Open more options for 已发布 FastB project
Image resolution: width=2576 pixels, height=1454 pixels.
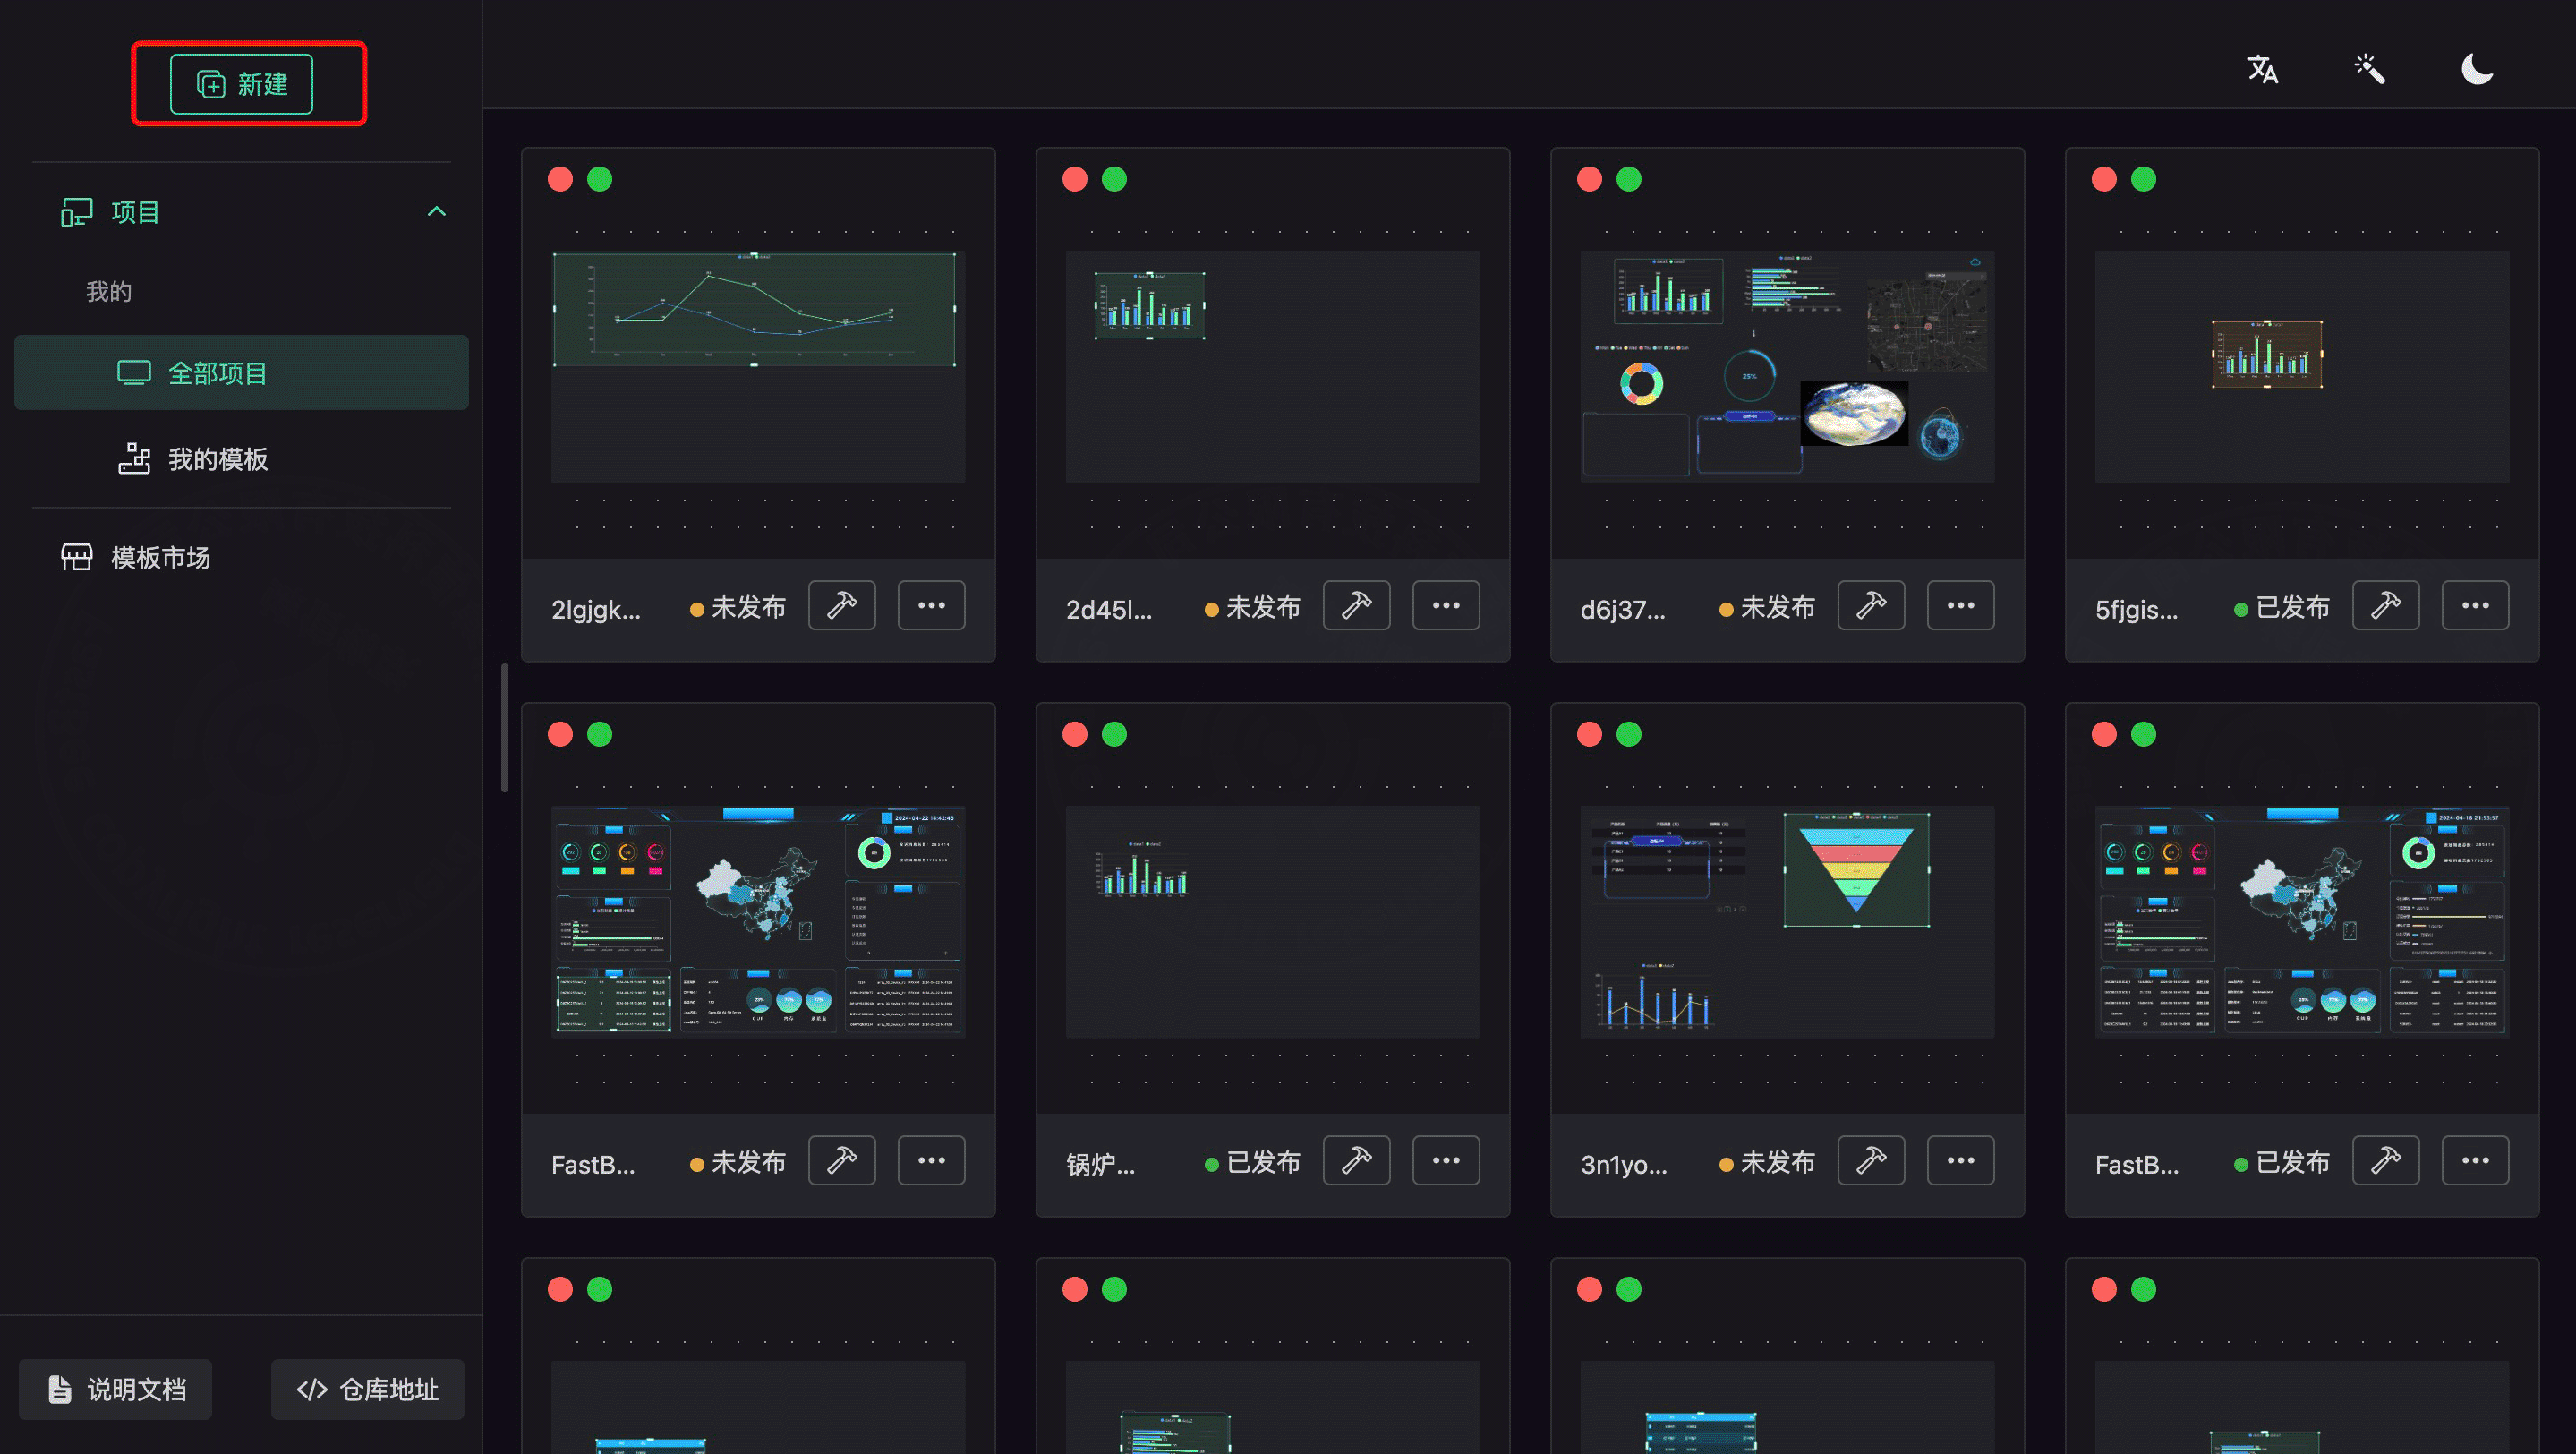[x=2475, y=1161]
